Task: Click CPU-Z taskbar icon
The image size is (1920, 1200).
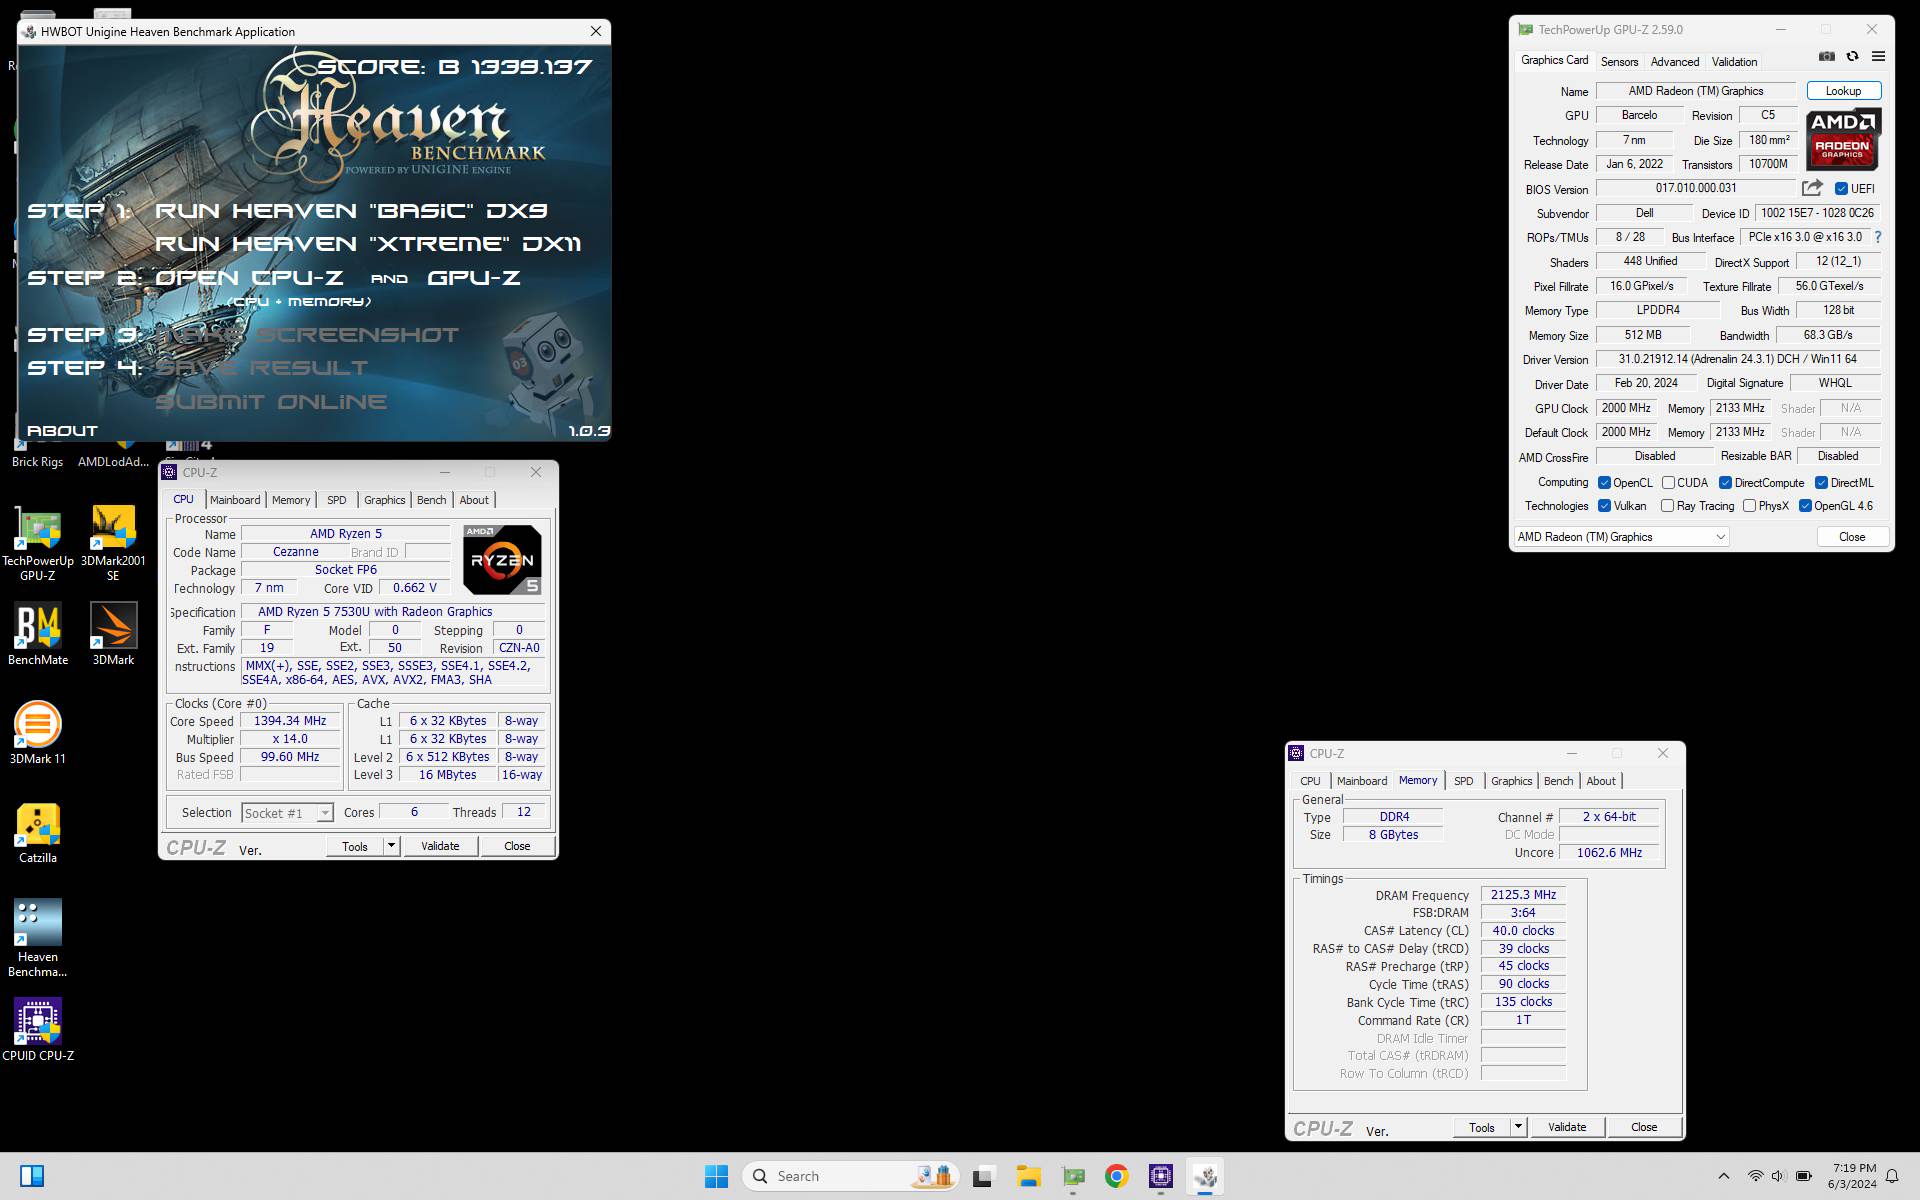Action: click(1160, 1176)
